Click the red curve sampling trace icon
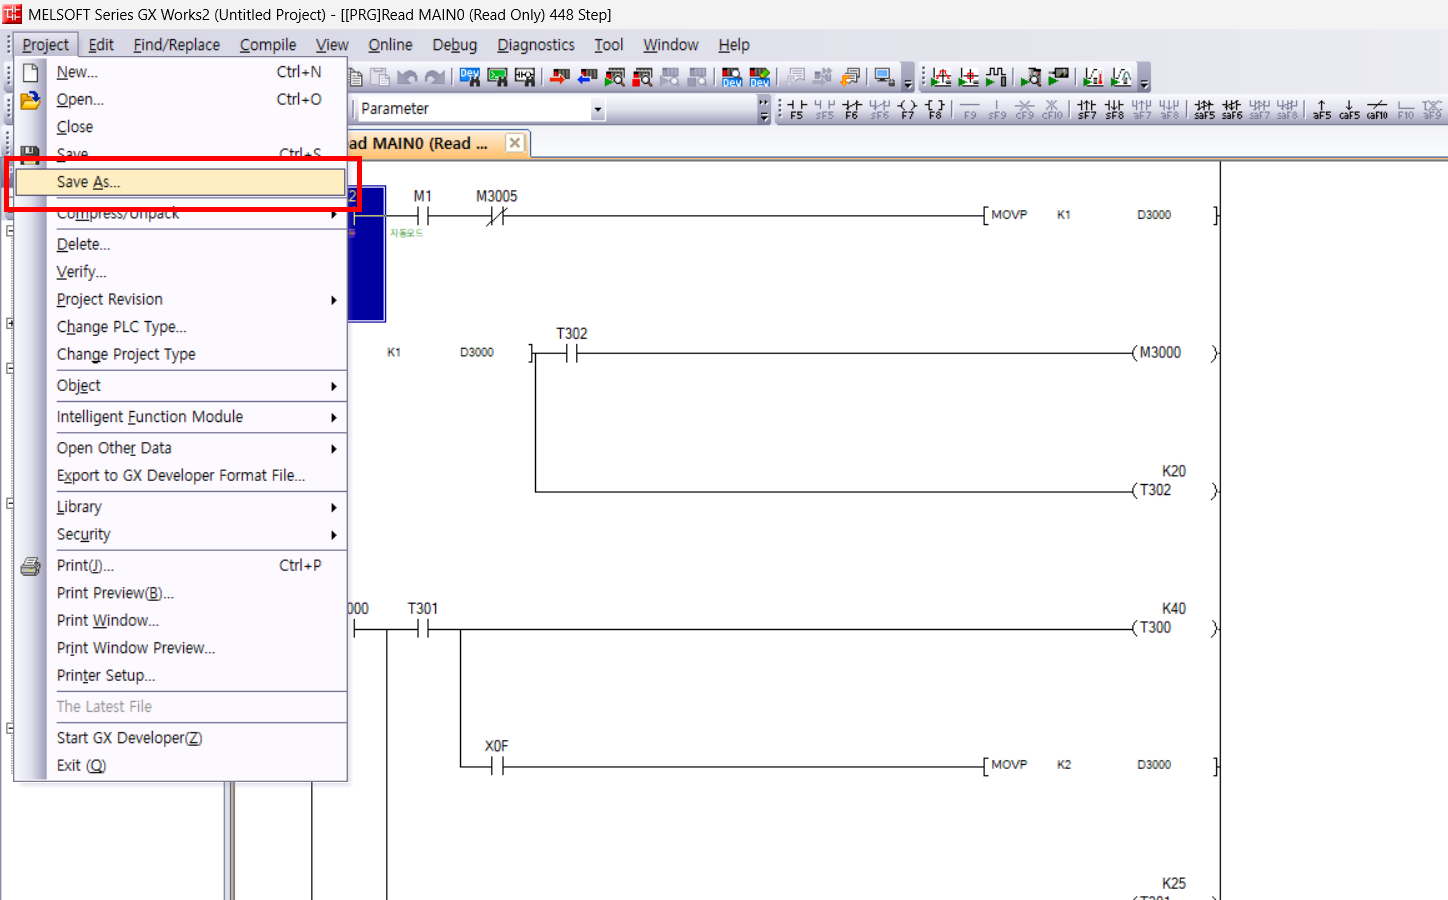This screenshot has width=1448, height=900. [941, 77]
